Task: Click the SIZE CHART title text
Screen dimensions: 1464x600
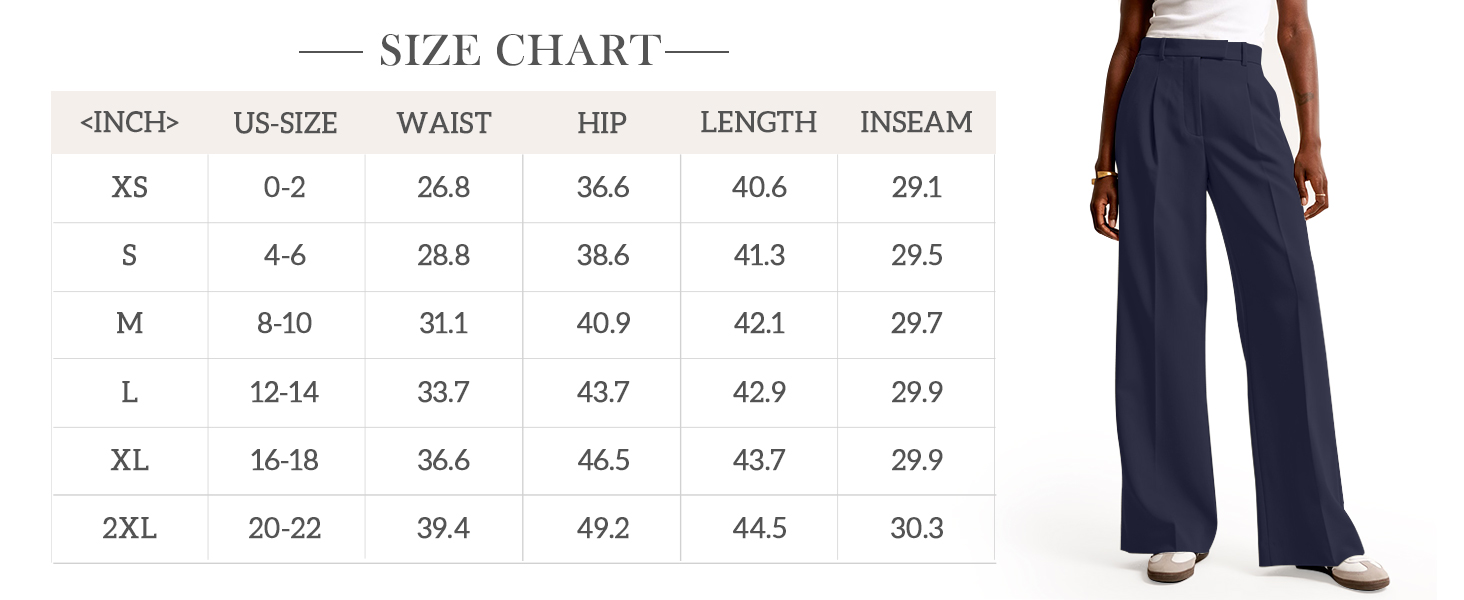Action: point(520,50)
